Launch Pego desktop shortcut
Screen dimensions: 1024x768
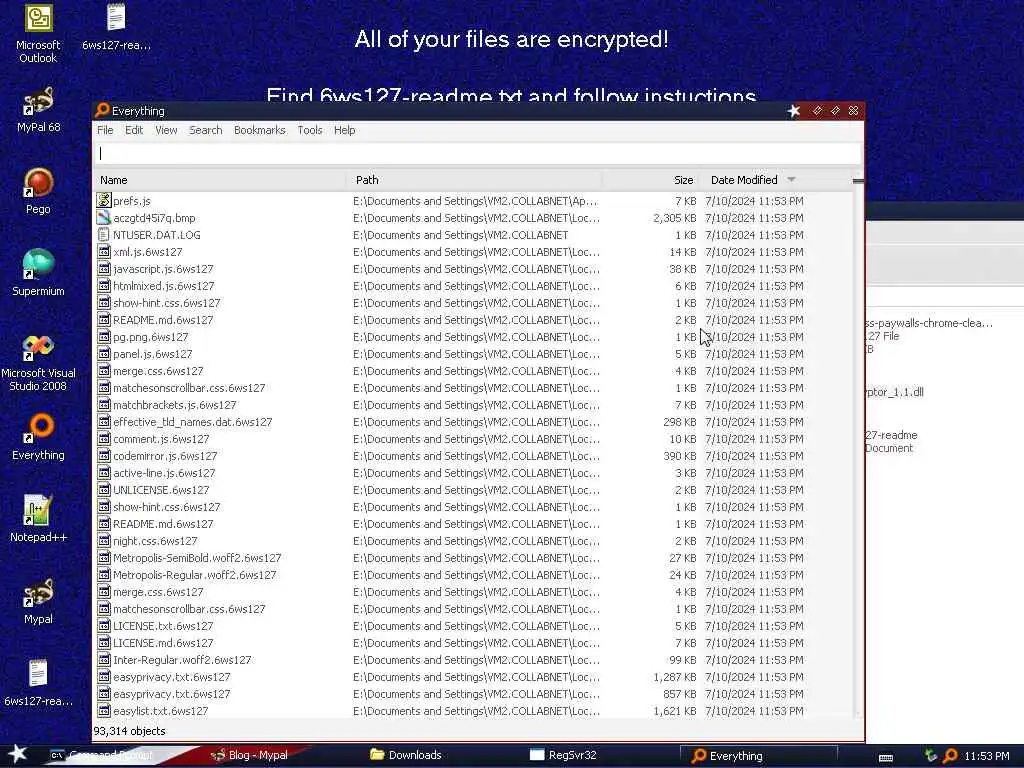(38, 191)
